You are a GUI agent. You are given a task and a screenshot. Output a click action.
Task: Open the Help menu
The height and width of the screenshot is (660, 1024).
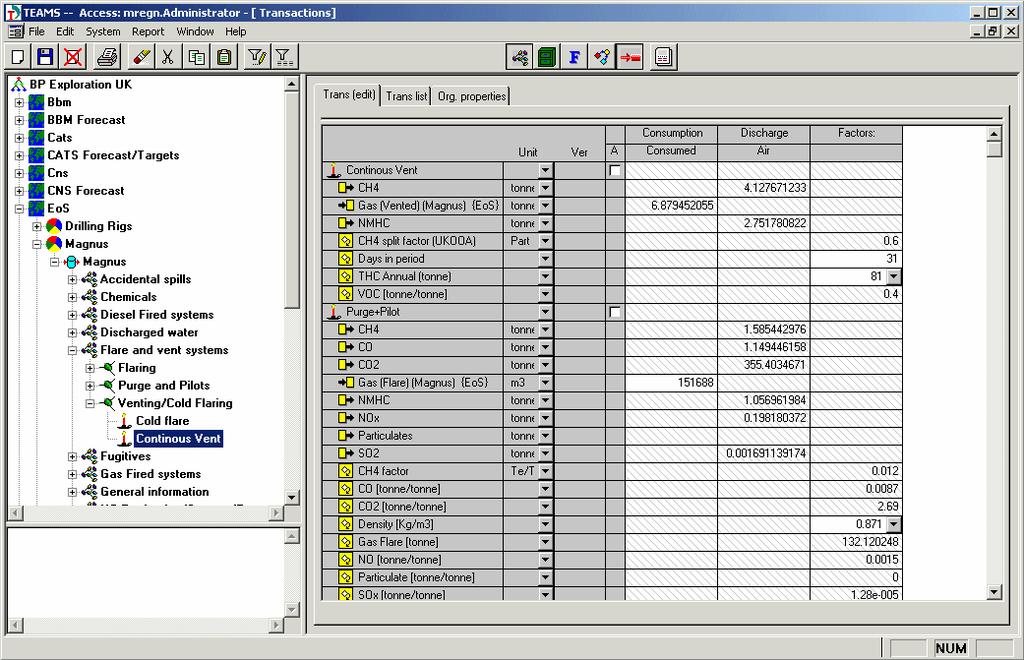[236, 31]
